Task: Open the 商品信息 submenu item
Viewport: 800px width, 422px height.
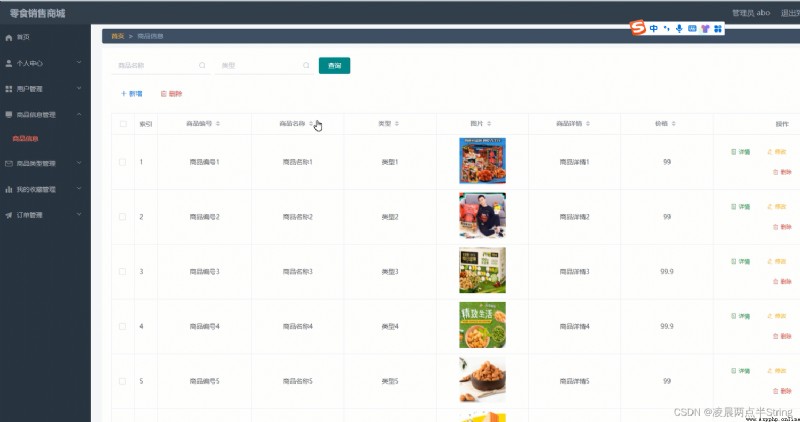Action: tap(26, 138)
